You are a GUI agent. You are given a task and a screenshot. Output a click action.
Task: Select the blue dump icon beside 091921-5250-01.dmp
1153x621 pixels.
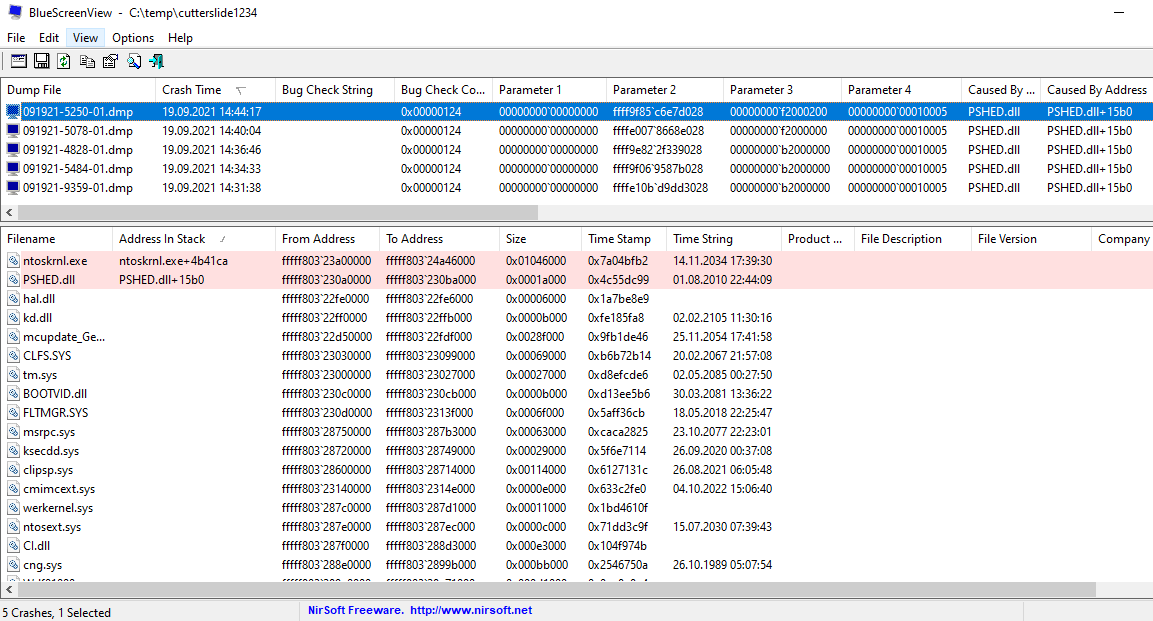click(11, 111)
